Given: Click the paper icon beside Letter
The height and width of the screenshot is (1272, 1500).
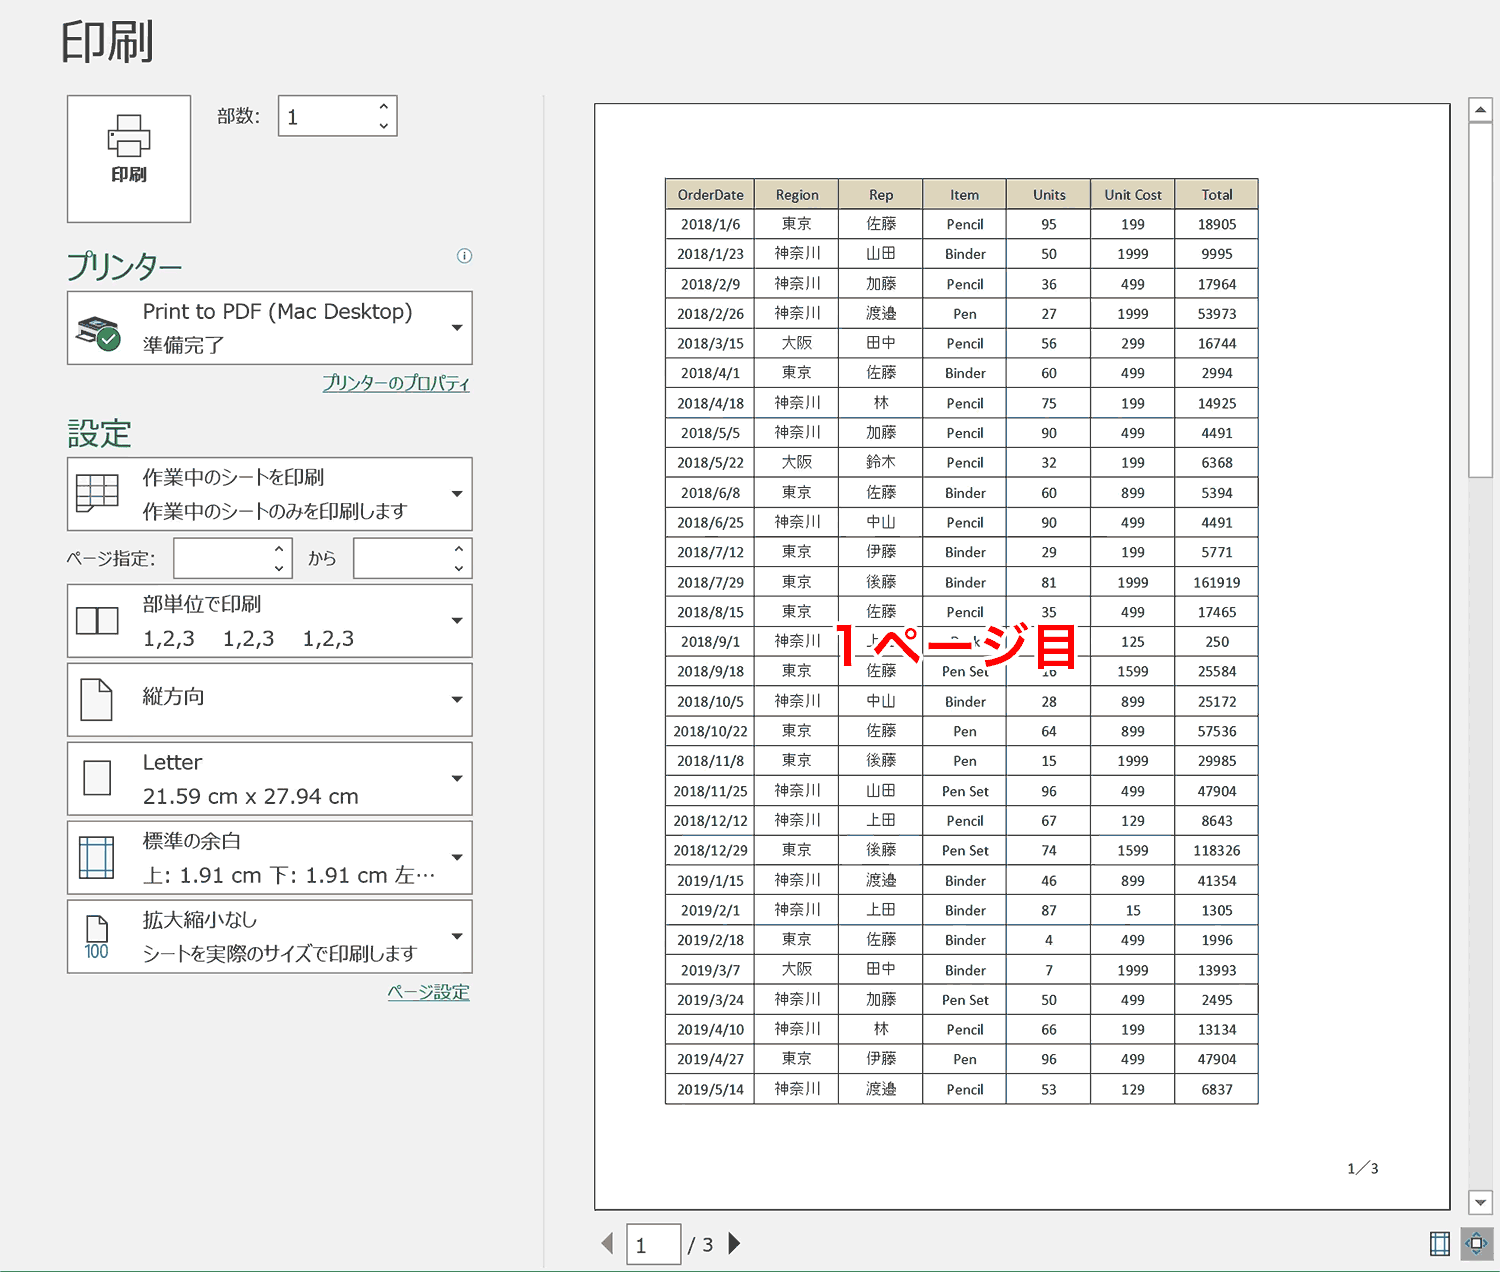Looking at the screenshot, I should (97, 778).
